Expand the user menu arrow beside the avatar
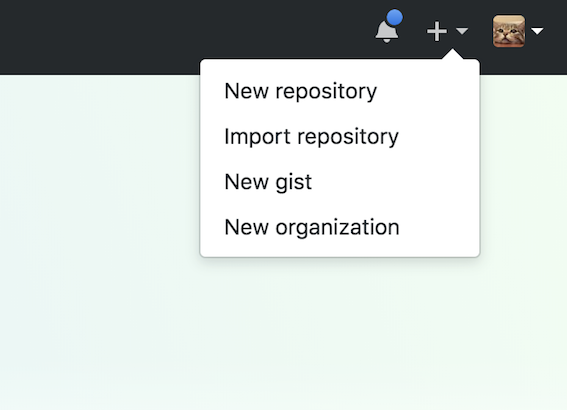Image resolution: width=567 pixels, height=410 pixels. 537,31
